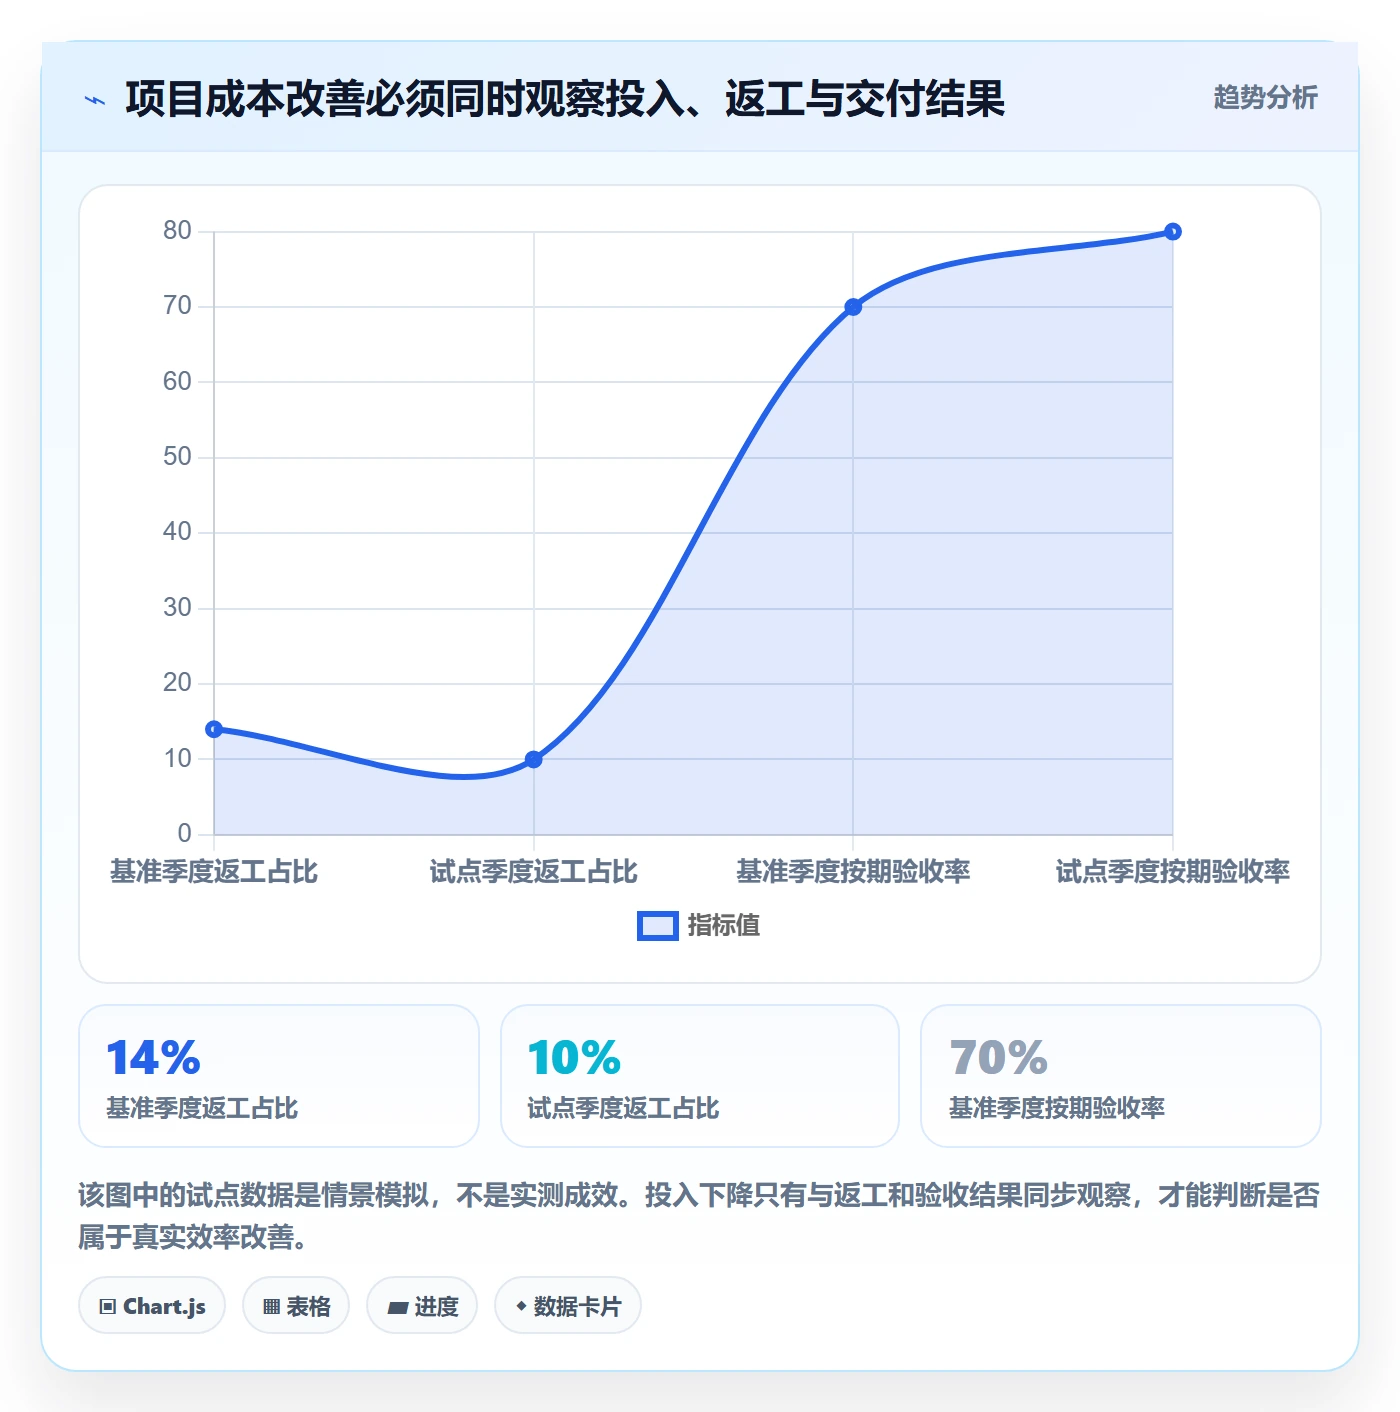
Task: Select the 进度 tag chip
Action: [422, 1306]
